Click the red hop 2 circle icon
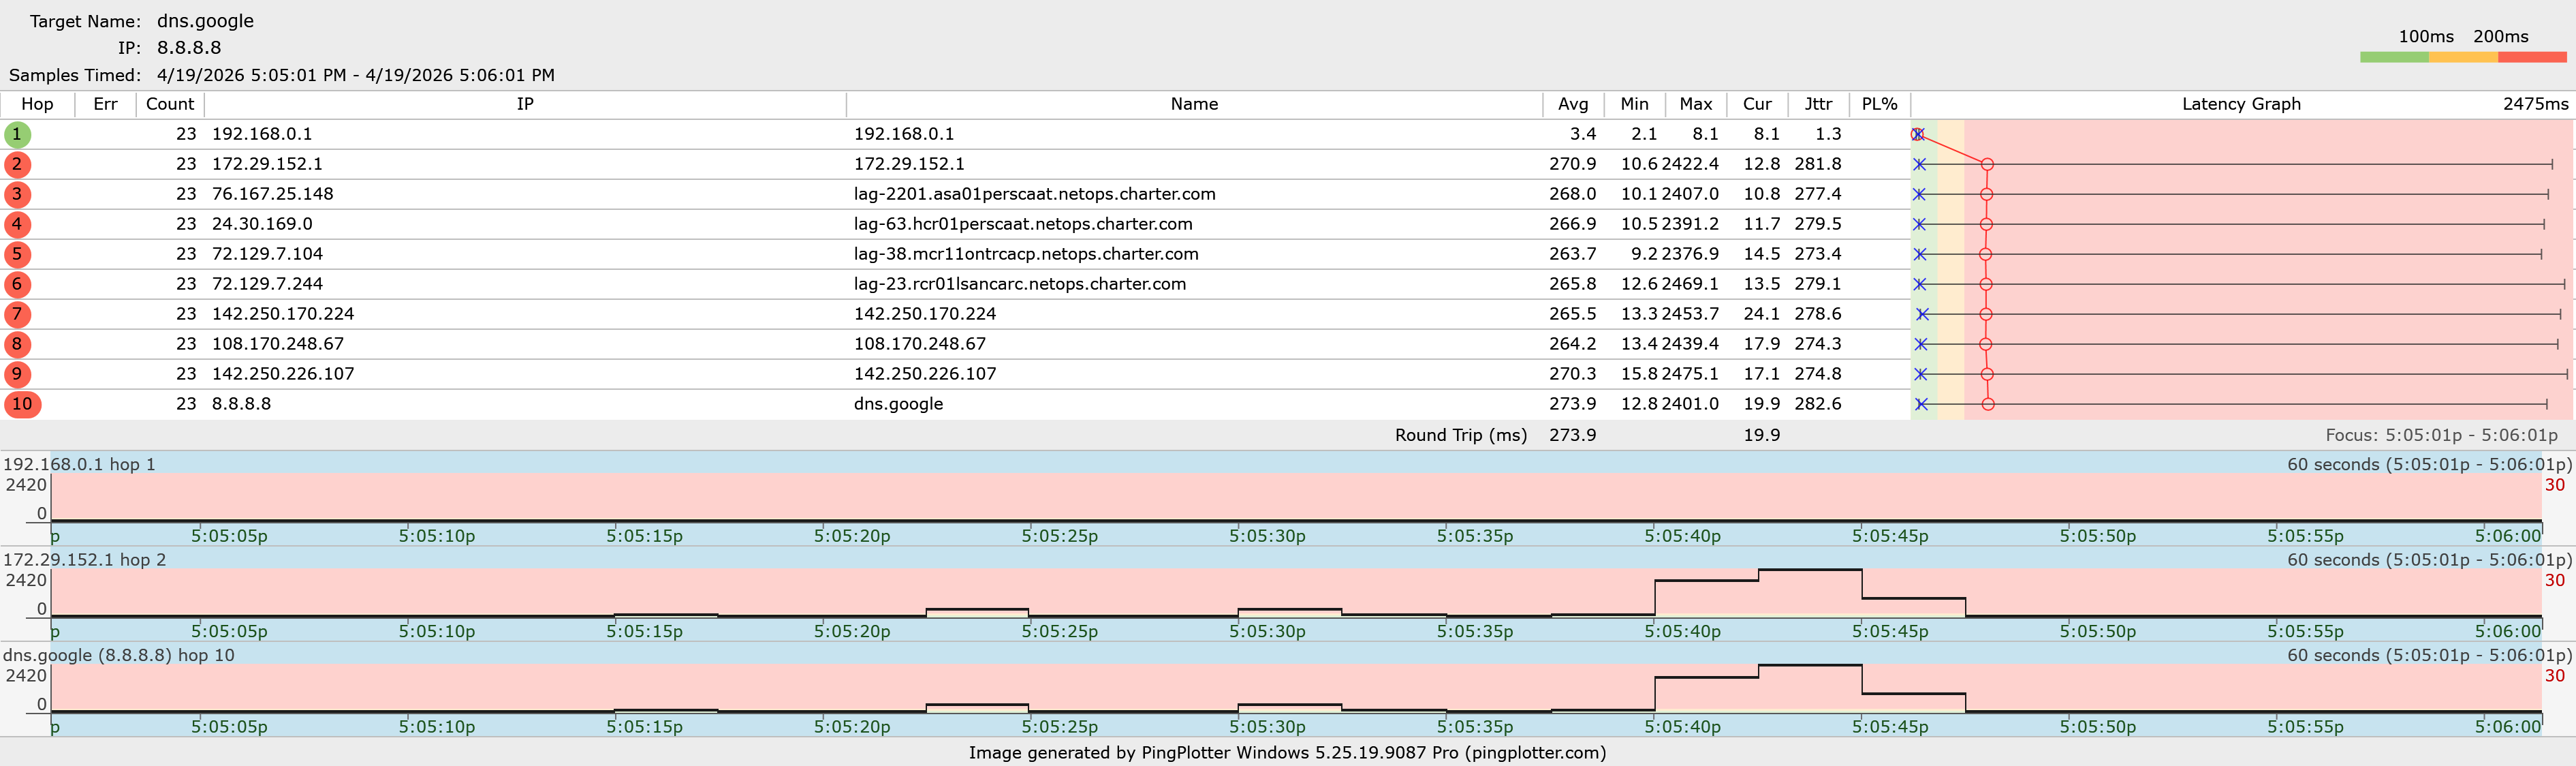The height and width of the screenshot is (766, 2576). click(17, 164)
